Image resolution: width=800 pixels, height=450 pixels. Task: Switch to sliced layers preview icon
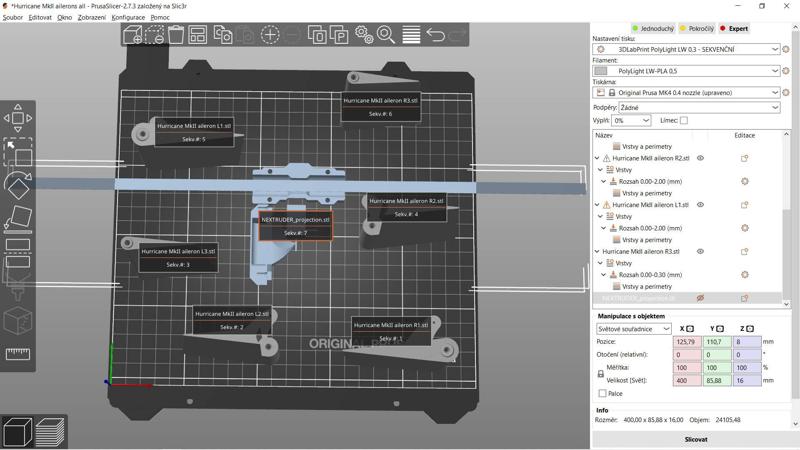point(49,432)
